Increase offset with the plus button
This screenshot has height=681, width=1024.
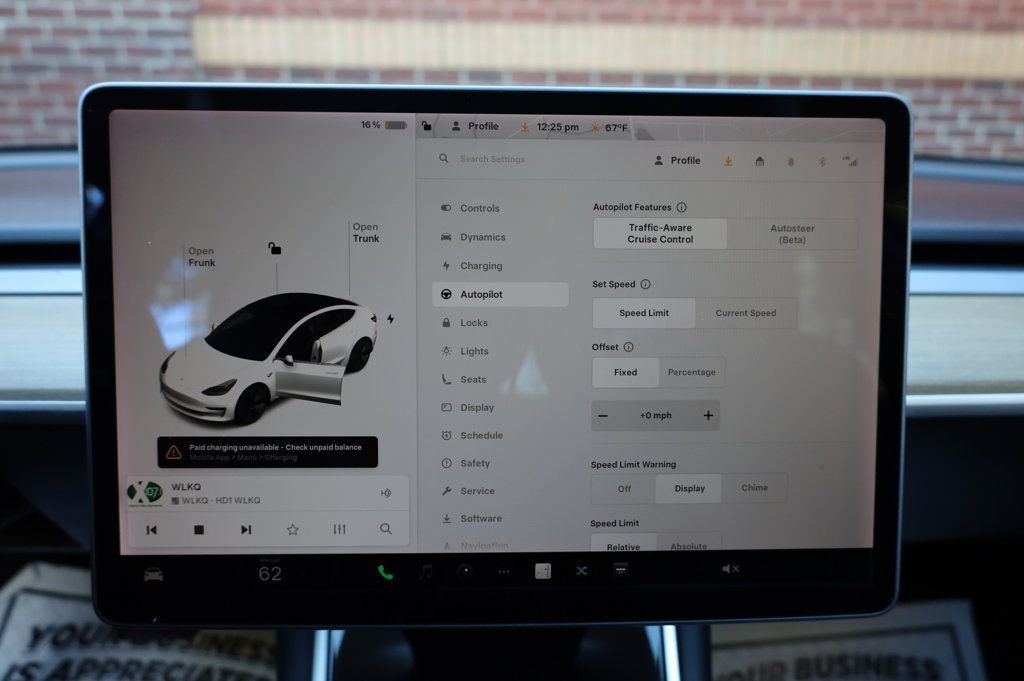(x=708, y=415)
